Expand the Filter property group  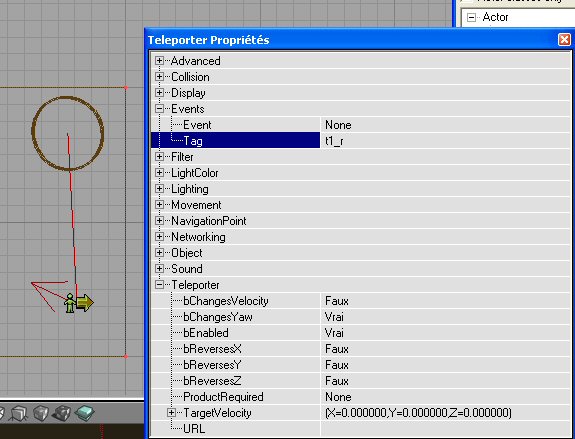159,157
